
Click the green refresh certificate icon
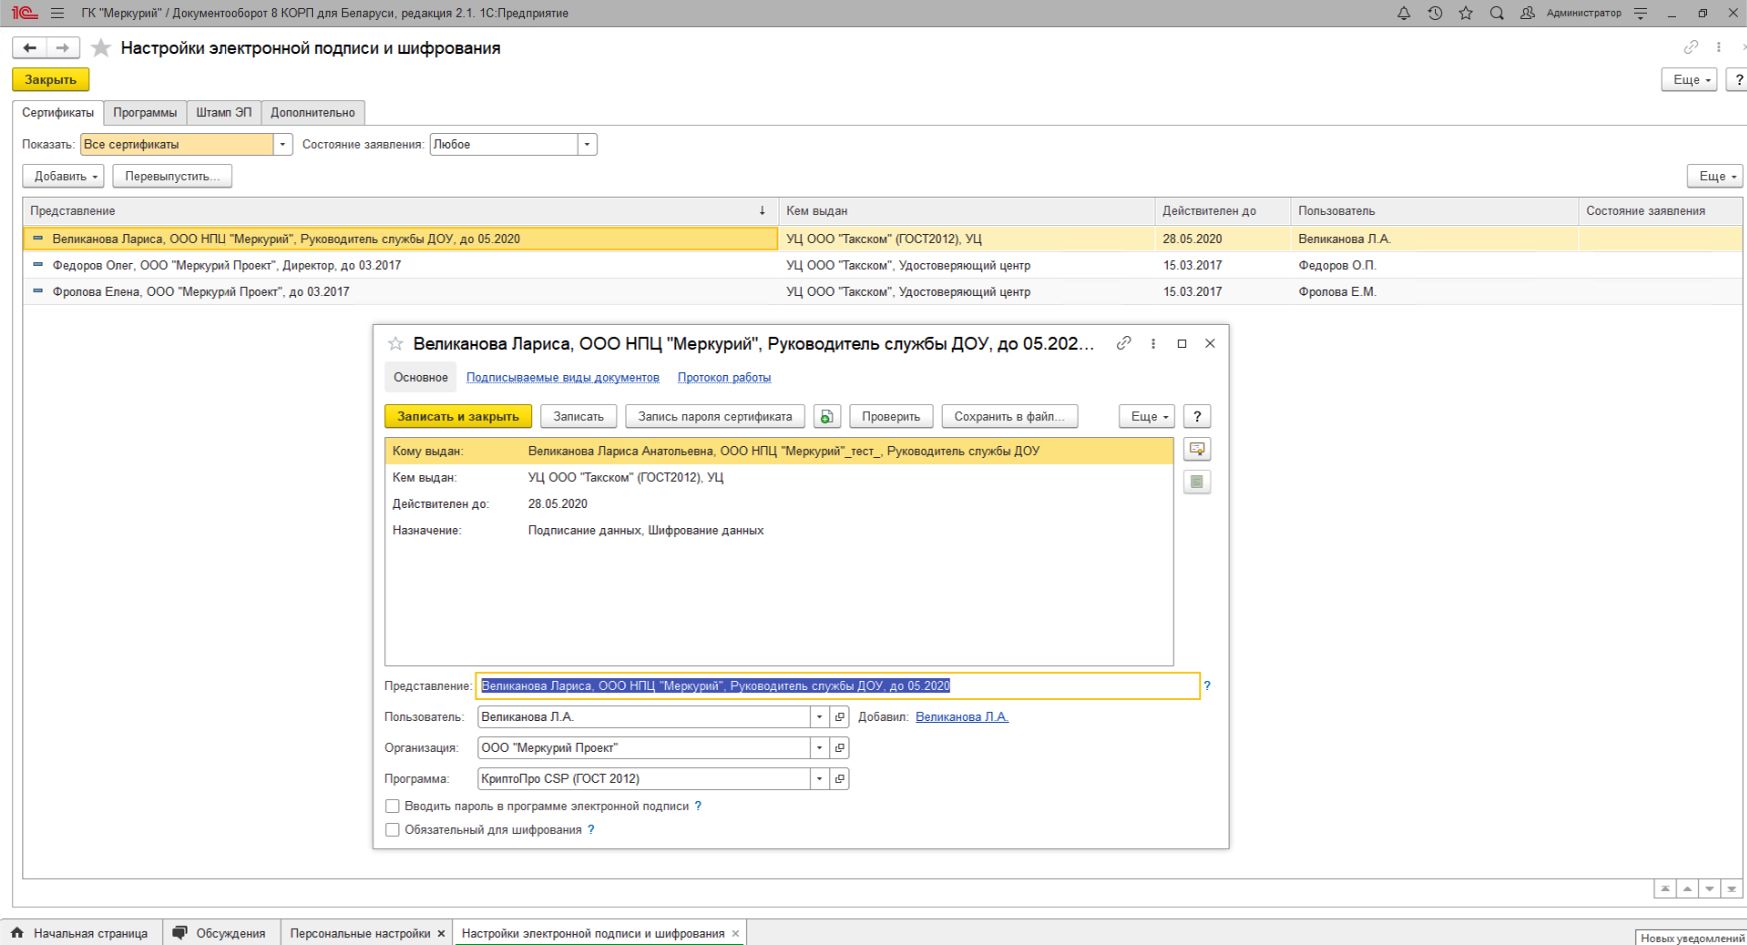[827, 416]
